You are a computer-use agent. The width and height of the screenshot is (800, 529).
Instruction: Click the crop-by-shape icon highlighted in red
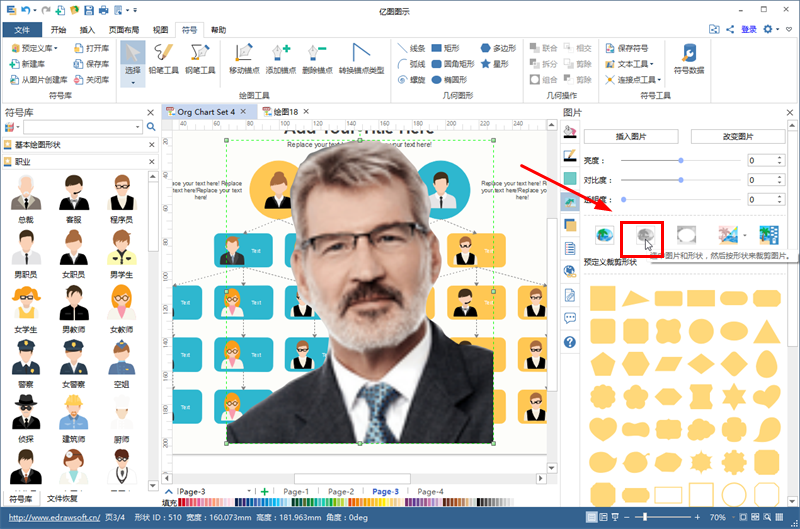tap(643, 236)
